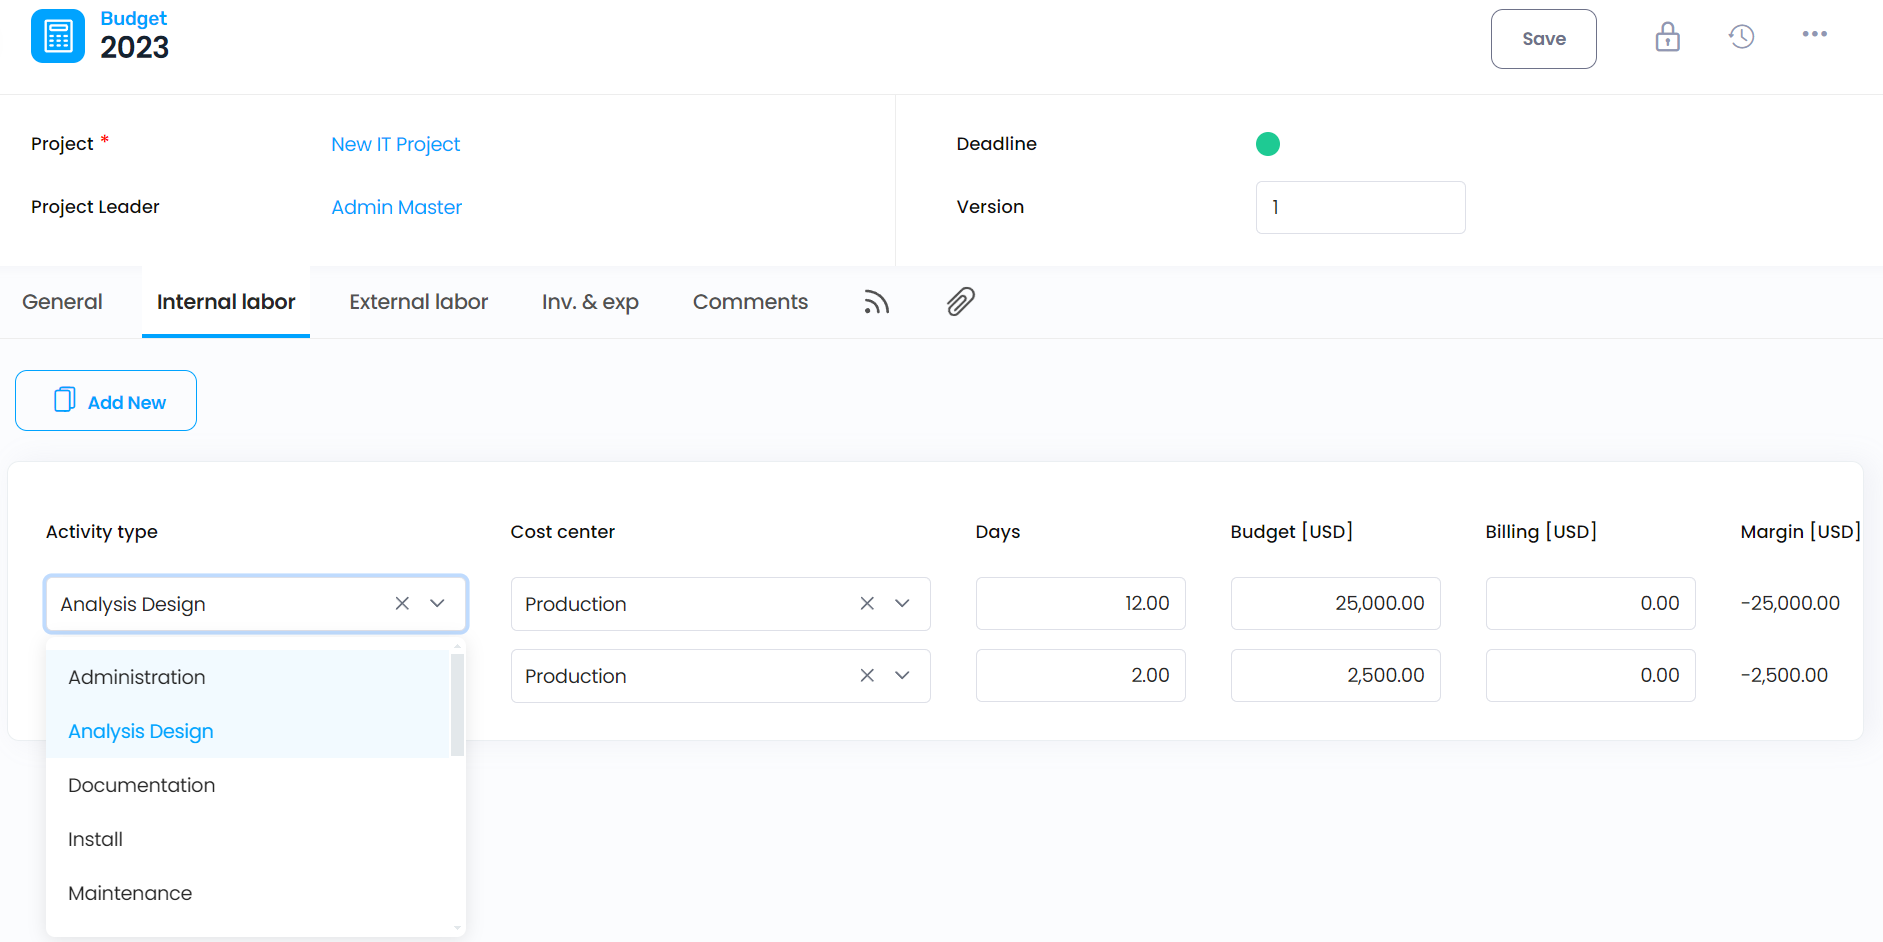Click the Version input field
Image resolution: width=1883 pixels, height=942 pixels.
(1360, 207)
